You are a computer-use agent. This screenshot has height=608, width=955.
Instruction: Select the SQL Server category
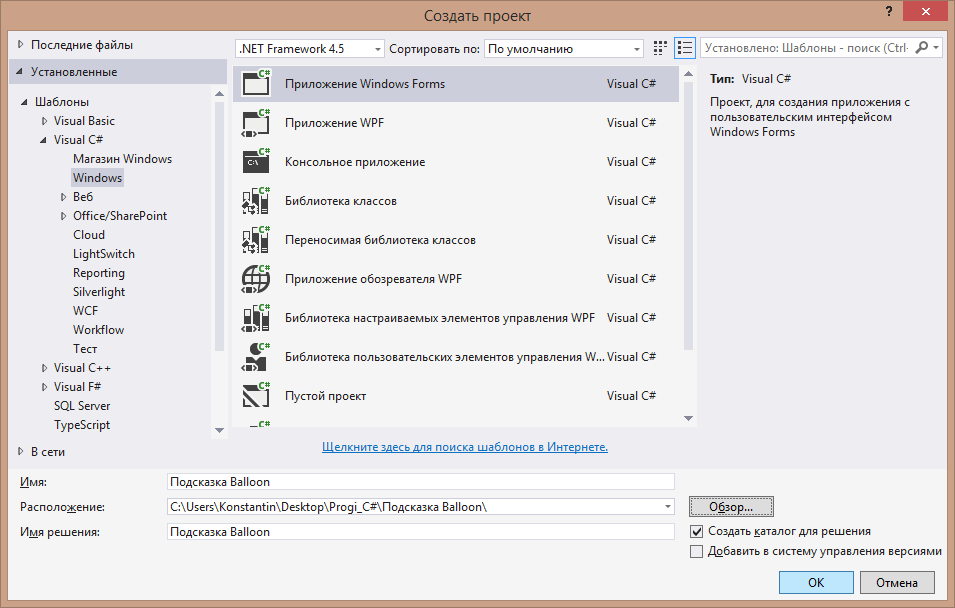pos(82,406)
